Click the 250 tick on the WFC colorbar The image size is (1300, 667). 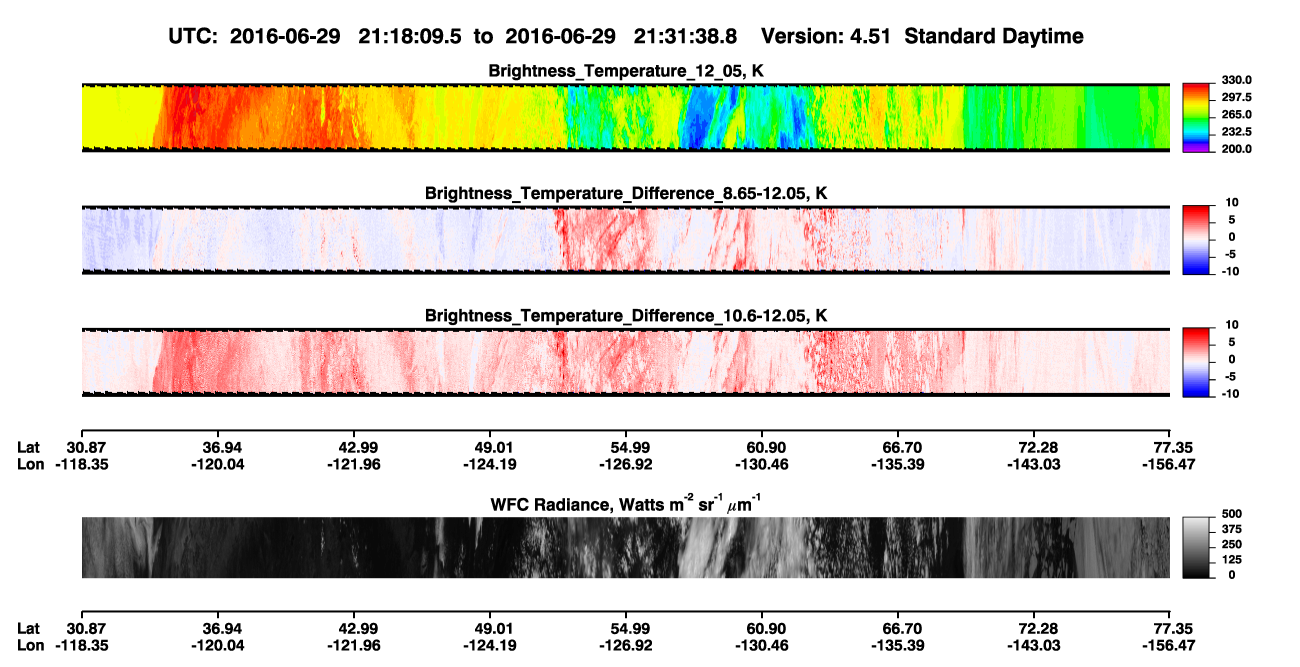tap(1231, 544)
